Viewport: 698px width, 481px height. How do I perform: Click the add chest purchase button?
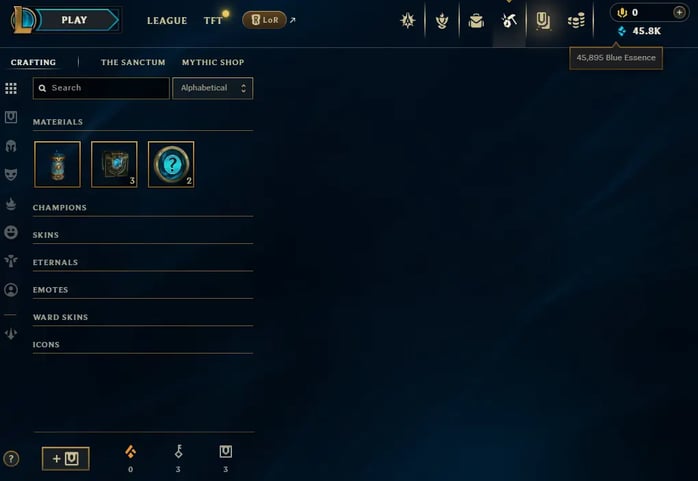click(65, 458)
